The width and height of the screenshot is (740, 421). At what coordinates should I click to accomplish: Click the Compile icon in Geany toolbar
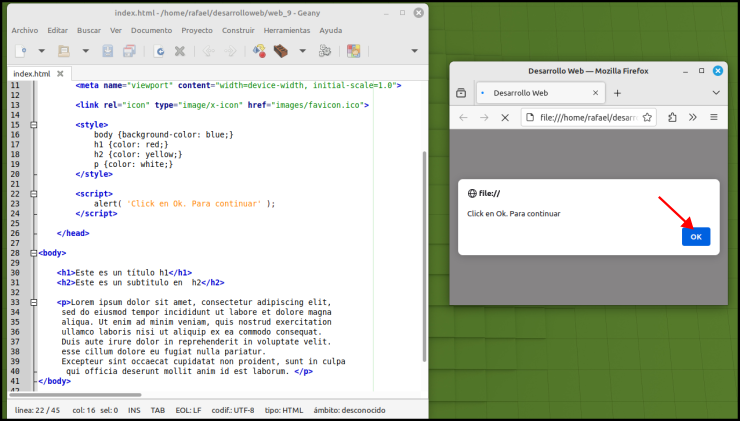click(259, 51)
